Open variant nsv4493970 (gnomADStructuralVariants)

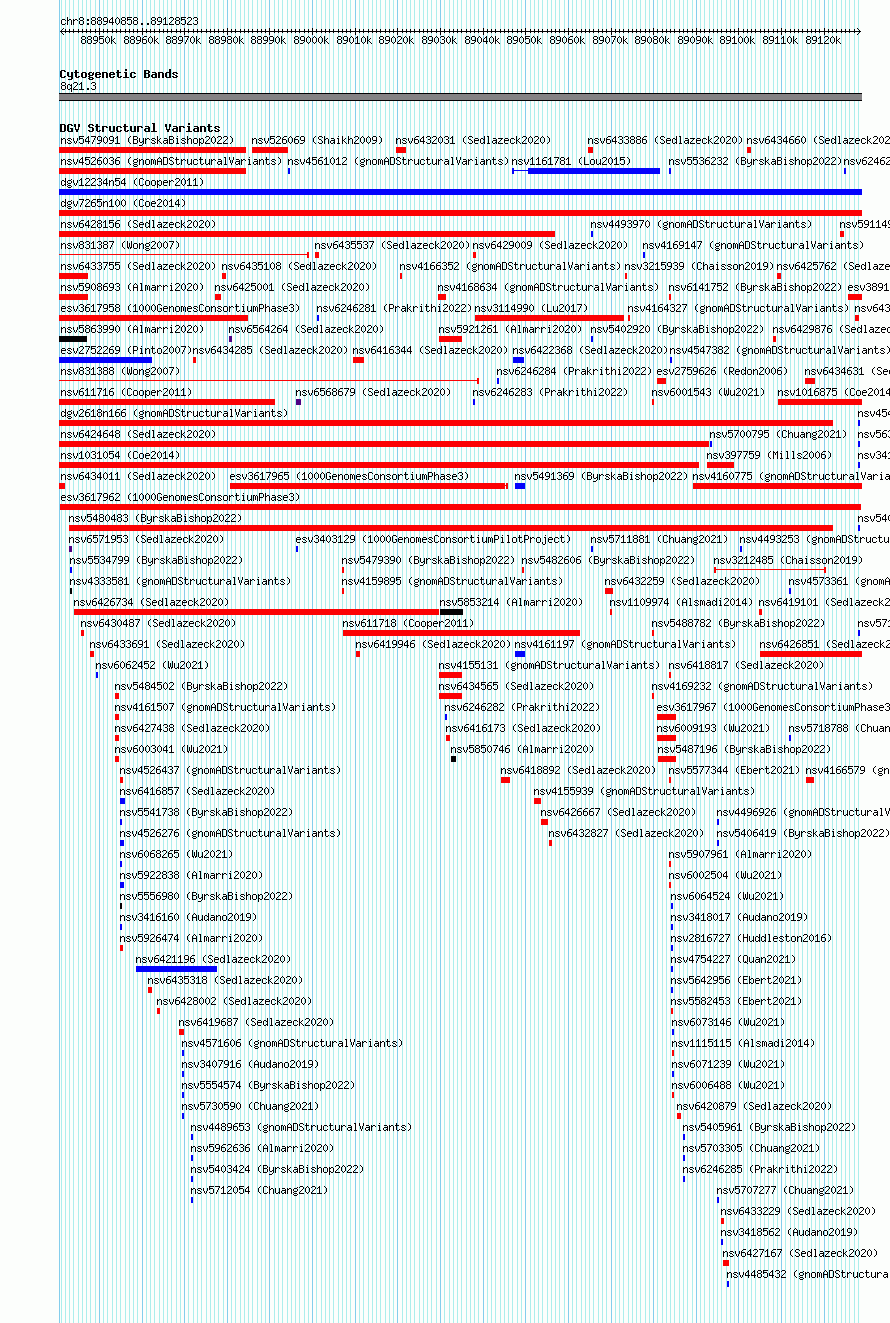[x=701, y=225]
